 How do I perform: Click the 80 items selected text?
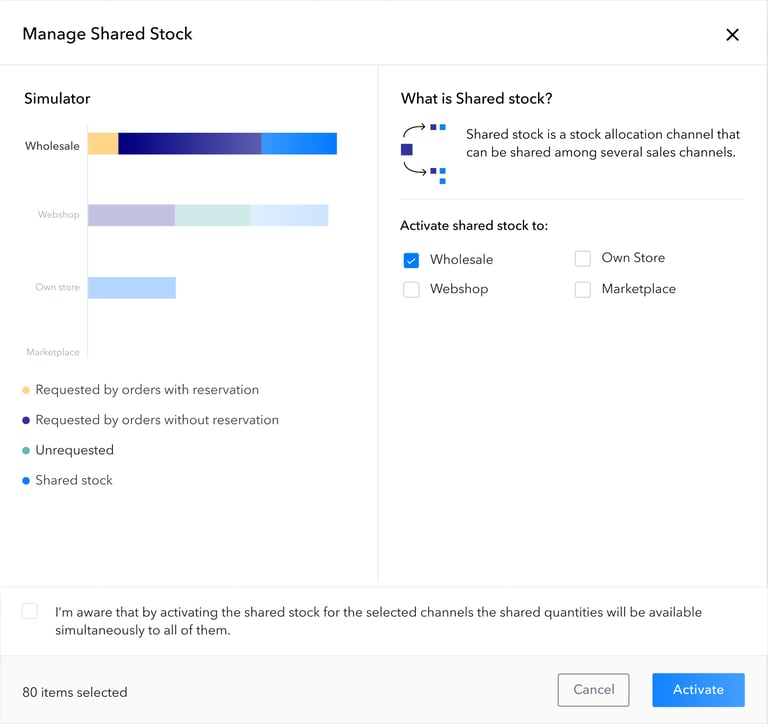(75, 692)
